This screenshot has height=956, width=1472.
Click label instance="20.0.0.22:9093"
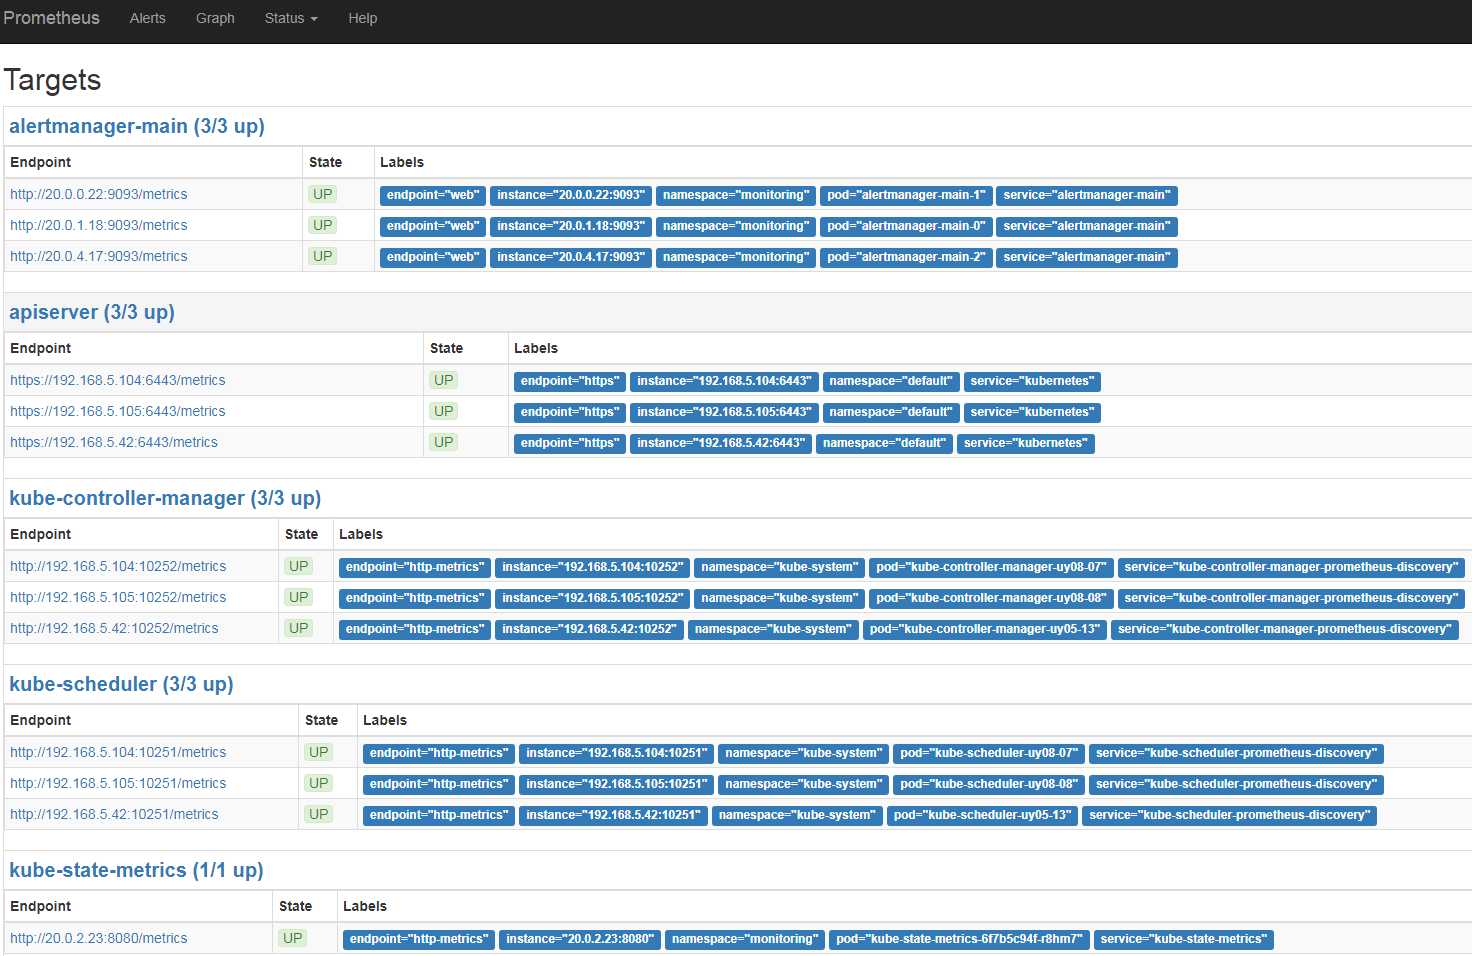pos(571,195)
